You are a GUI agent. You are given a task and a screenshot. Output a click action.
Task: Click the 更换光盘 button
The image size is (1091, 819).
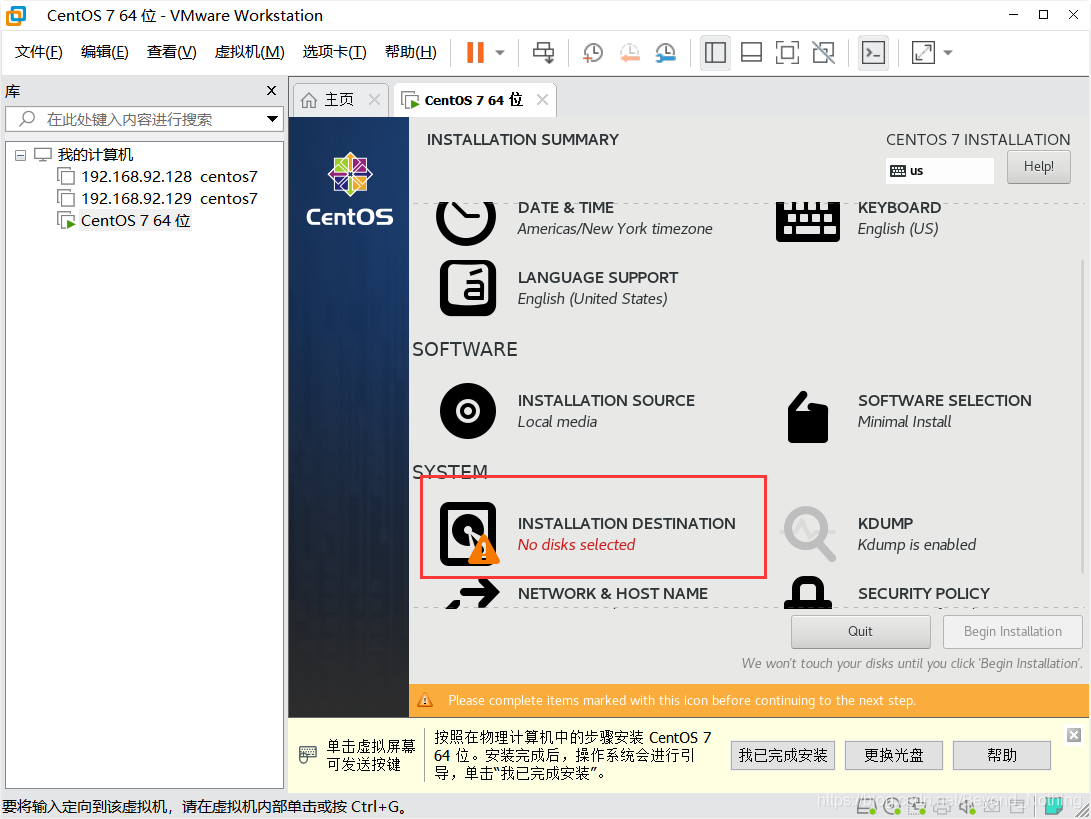[893, 756]
